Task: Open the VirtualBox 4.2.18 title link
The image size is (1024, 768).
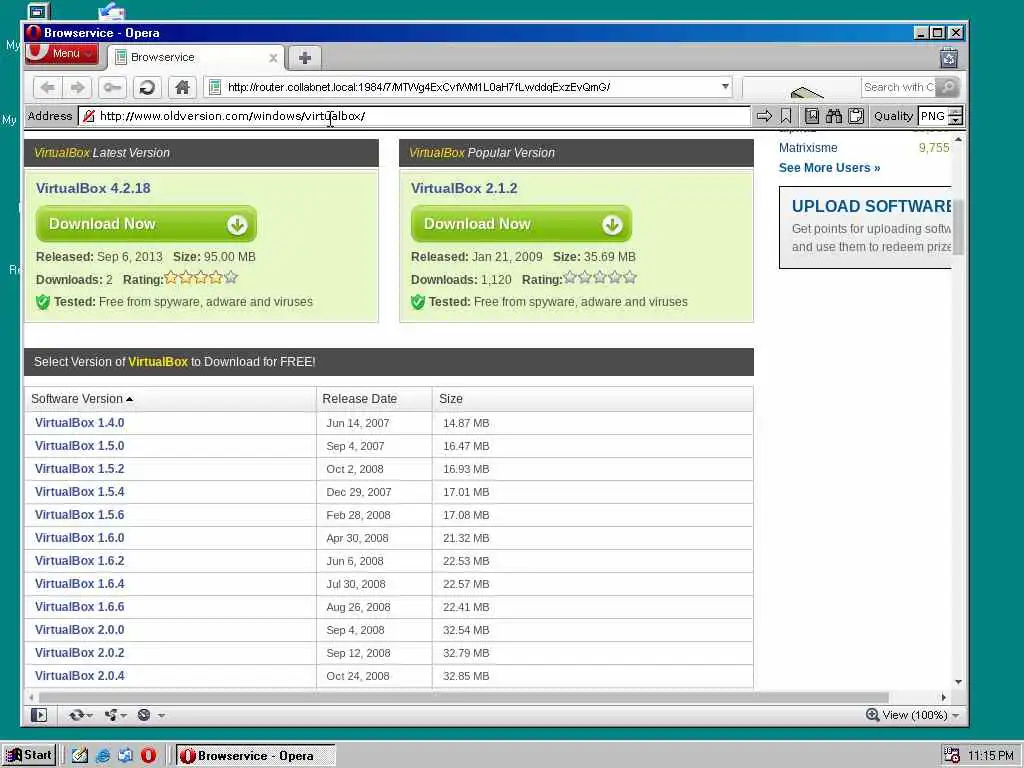Action: tap(93, 188)
